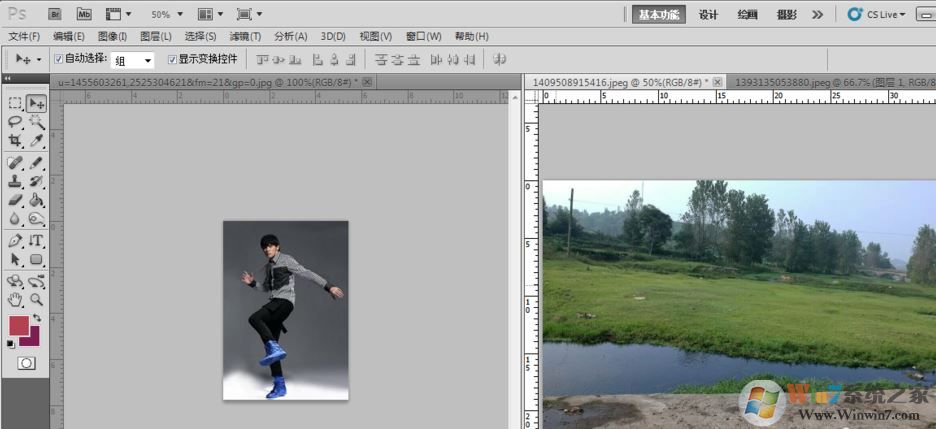Switch to the 设计 workspace
Screen dimensions: 936x429
click(x=708, y=15)
